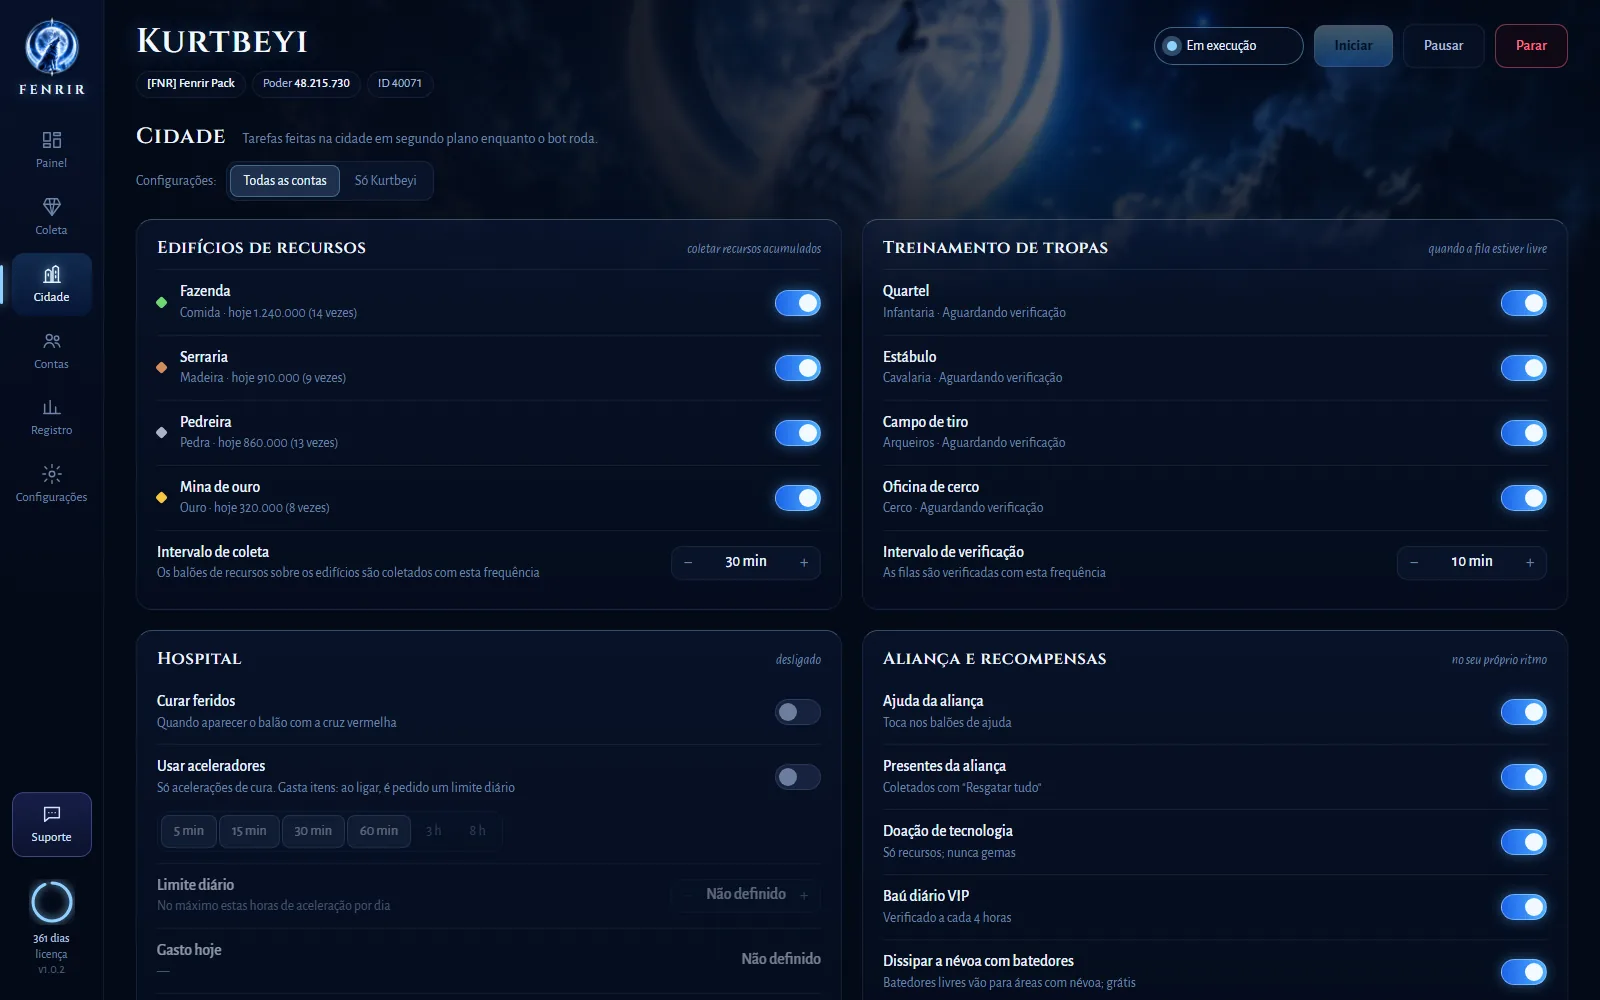Decrease Intervalo de coleta with minus
The image size is (1600, 1000).
coord(688,563)
